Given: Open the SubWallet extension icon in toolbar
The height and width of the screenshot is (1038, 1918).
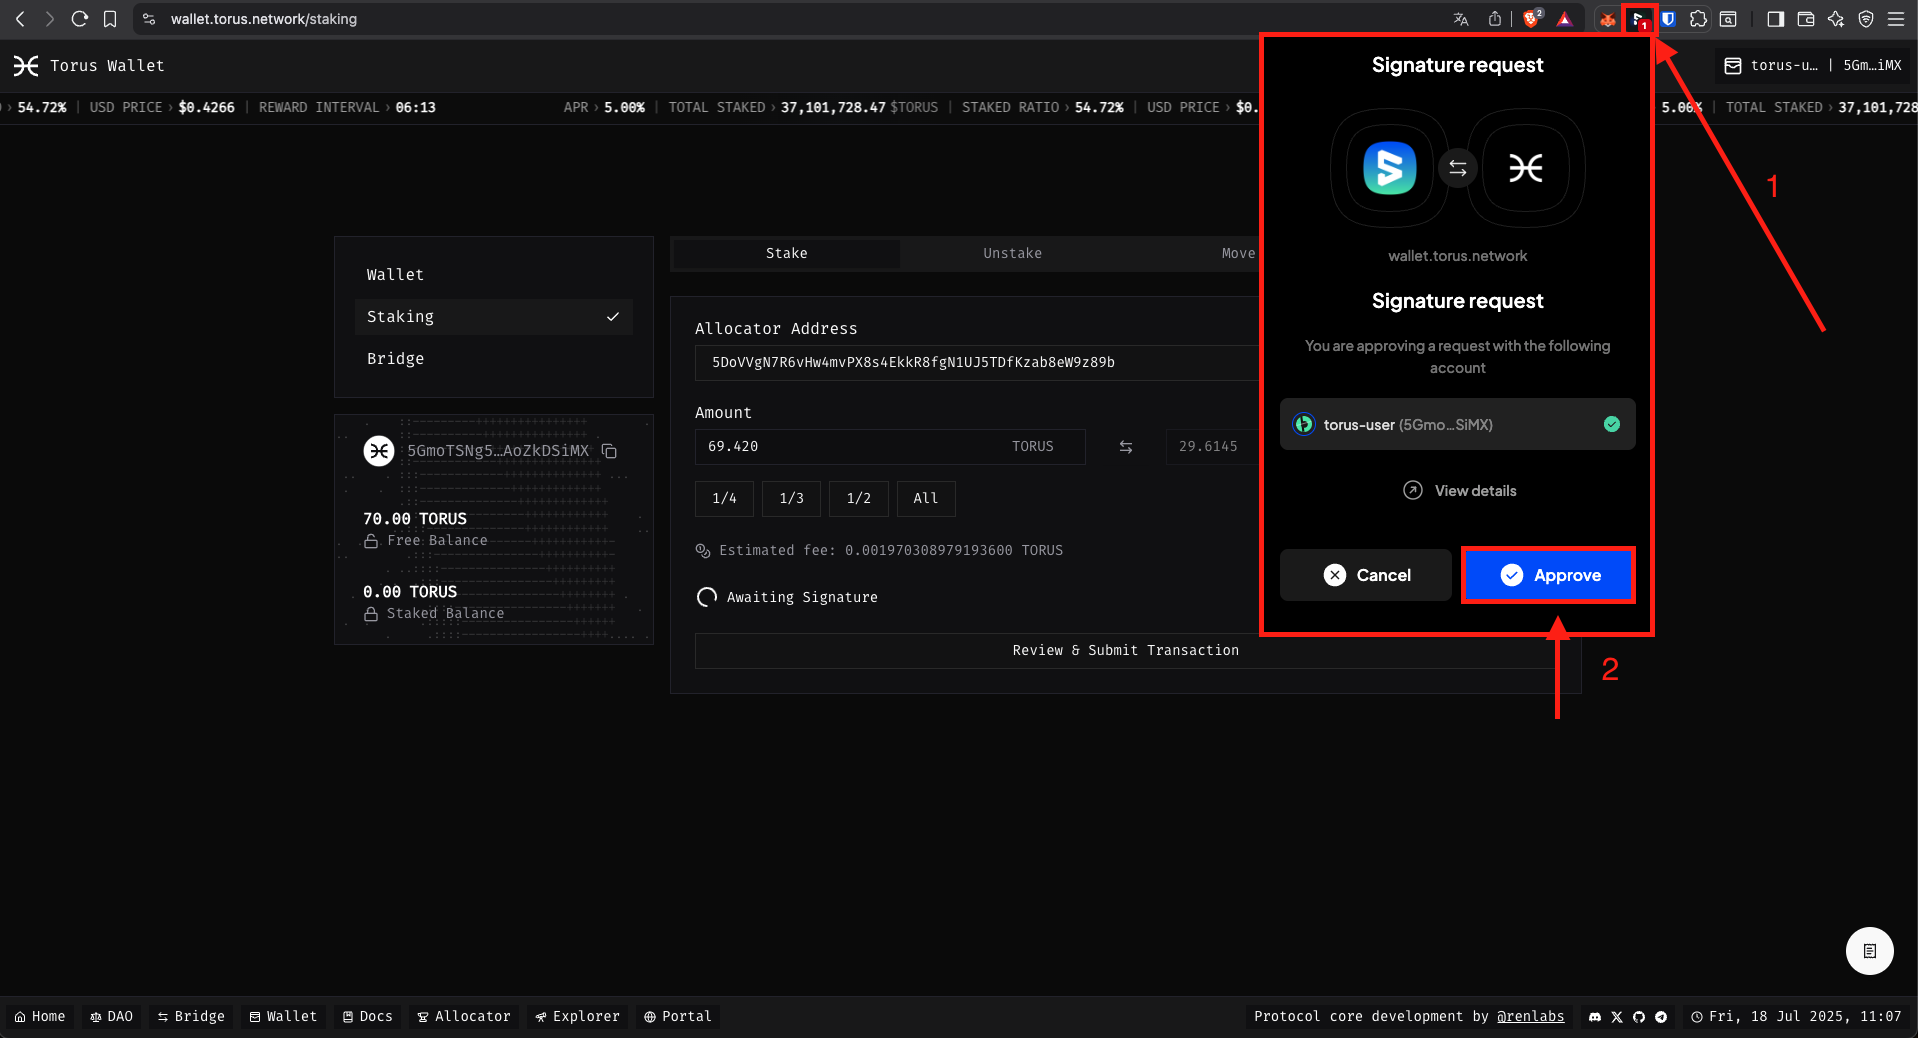Looking at the screenshot, I should point(1638,19).
